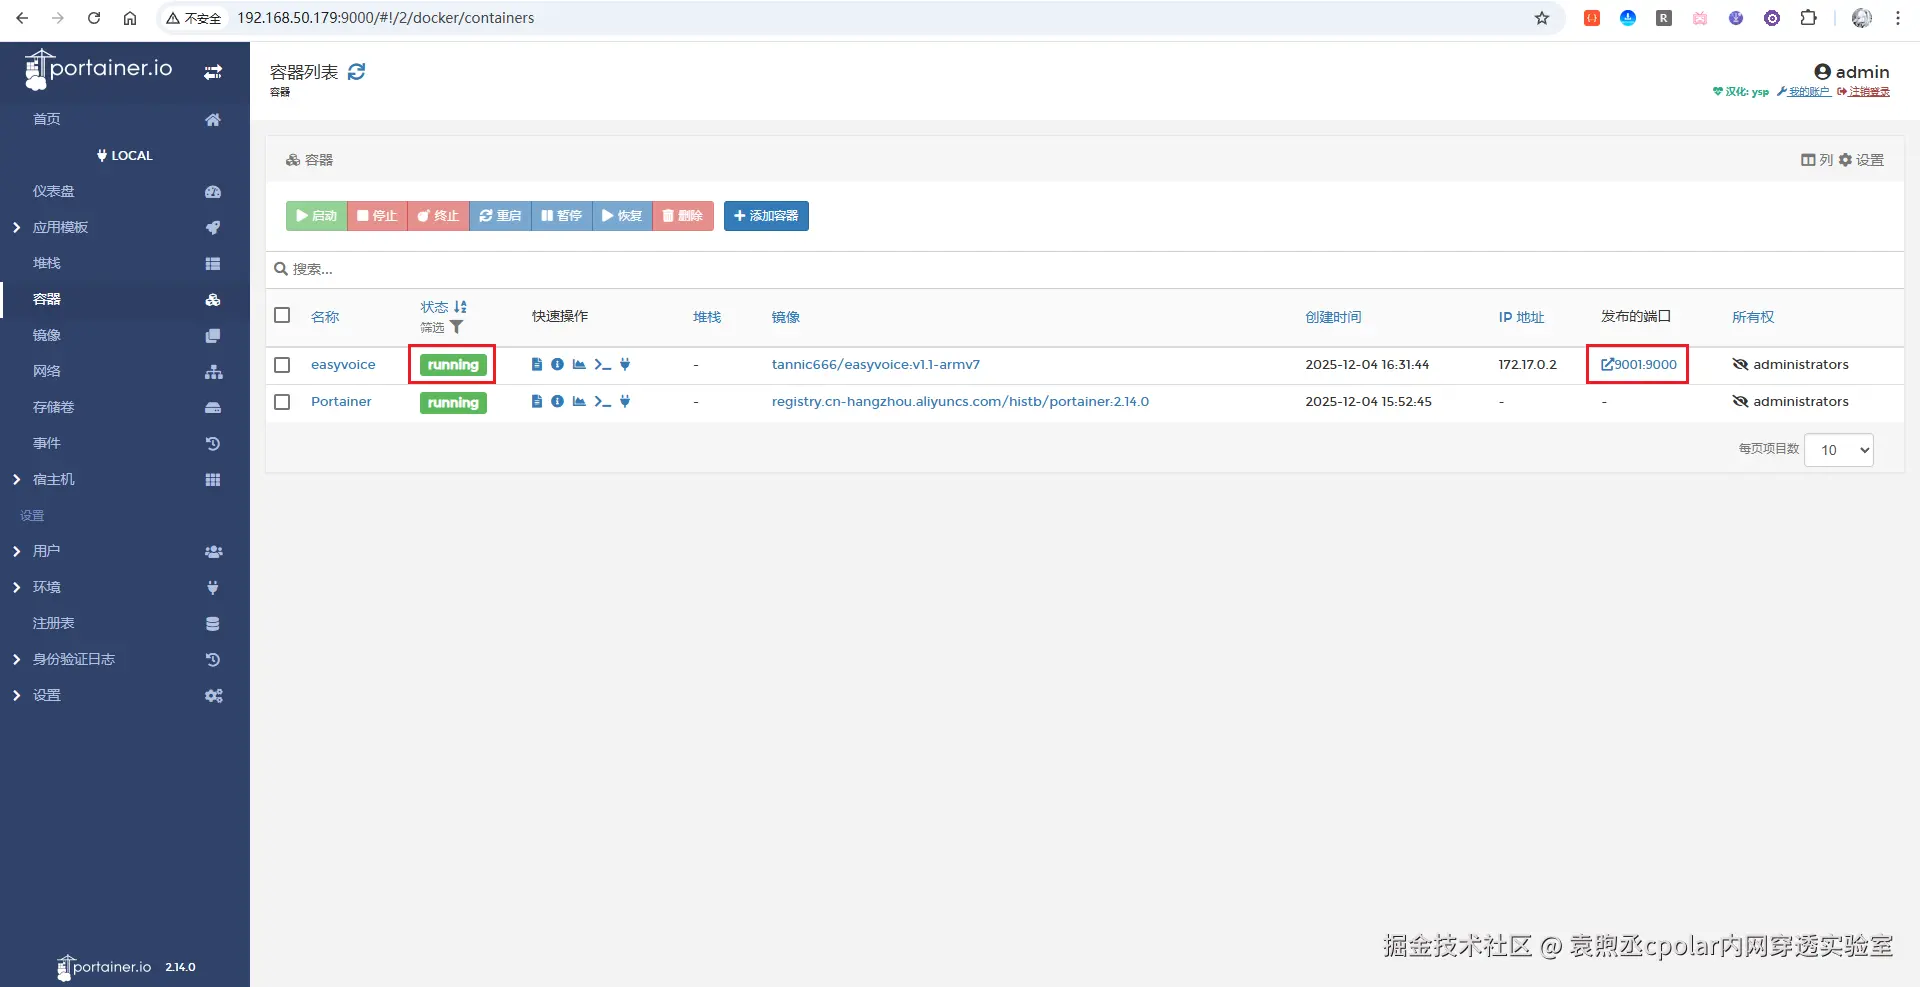Open the browser home page icon
Screen dimensions: 1920x987
(130, 18)
